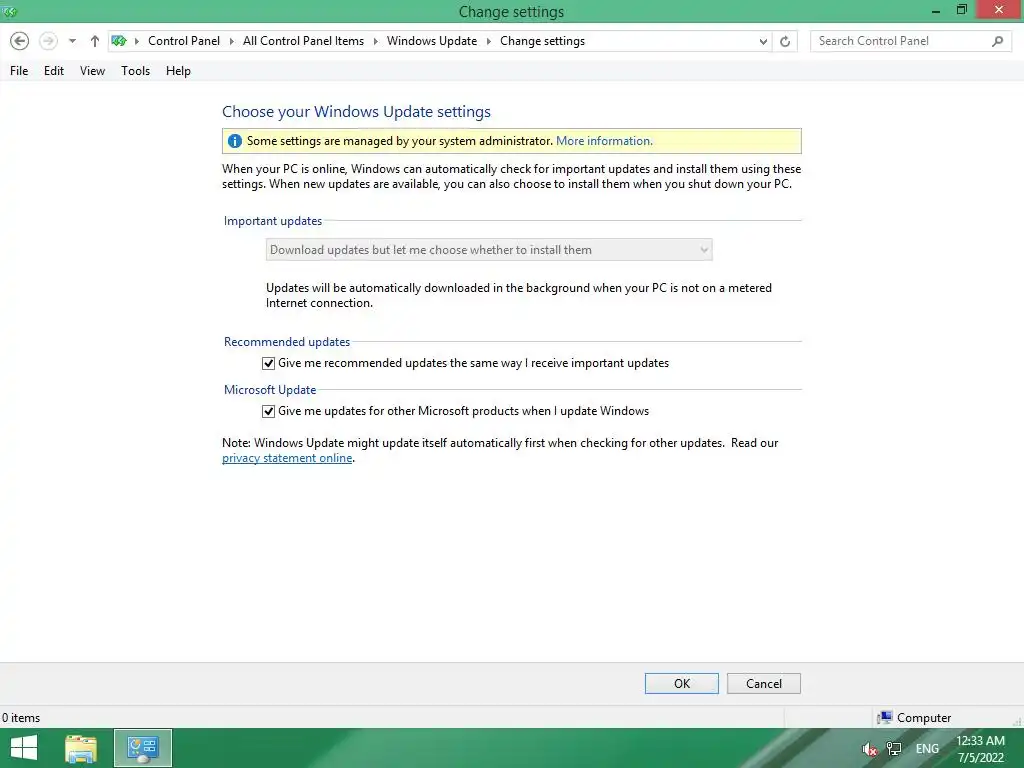Click the Recommended updates section label
Viewport: 1024px width, 768px height.
(x=287, y=342)
